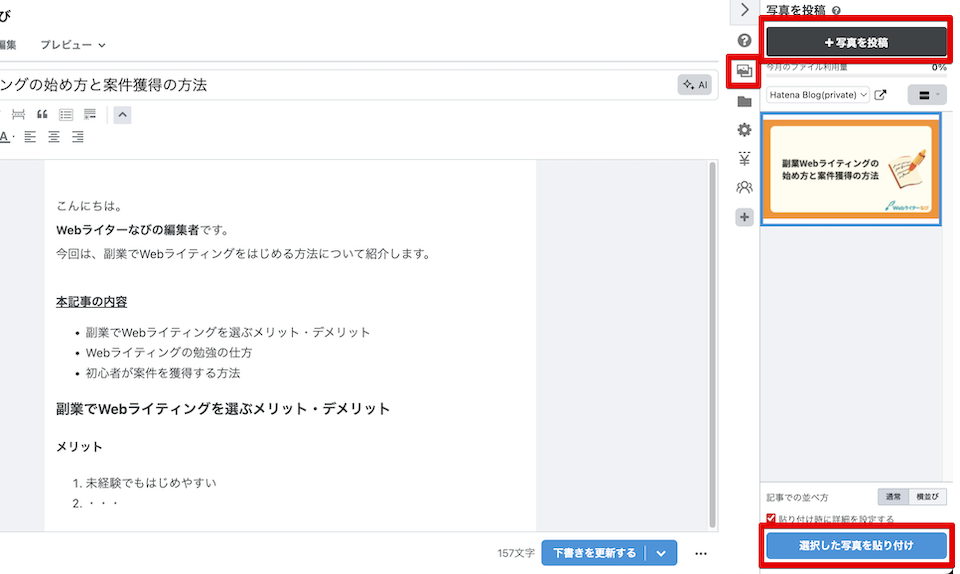Collapse the editor toolbar with chevron-up button
The width and height of the screenshot is (960, 574).
pyautogui.click(x=122, y=115)
